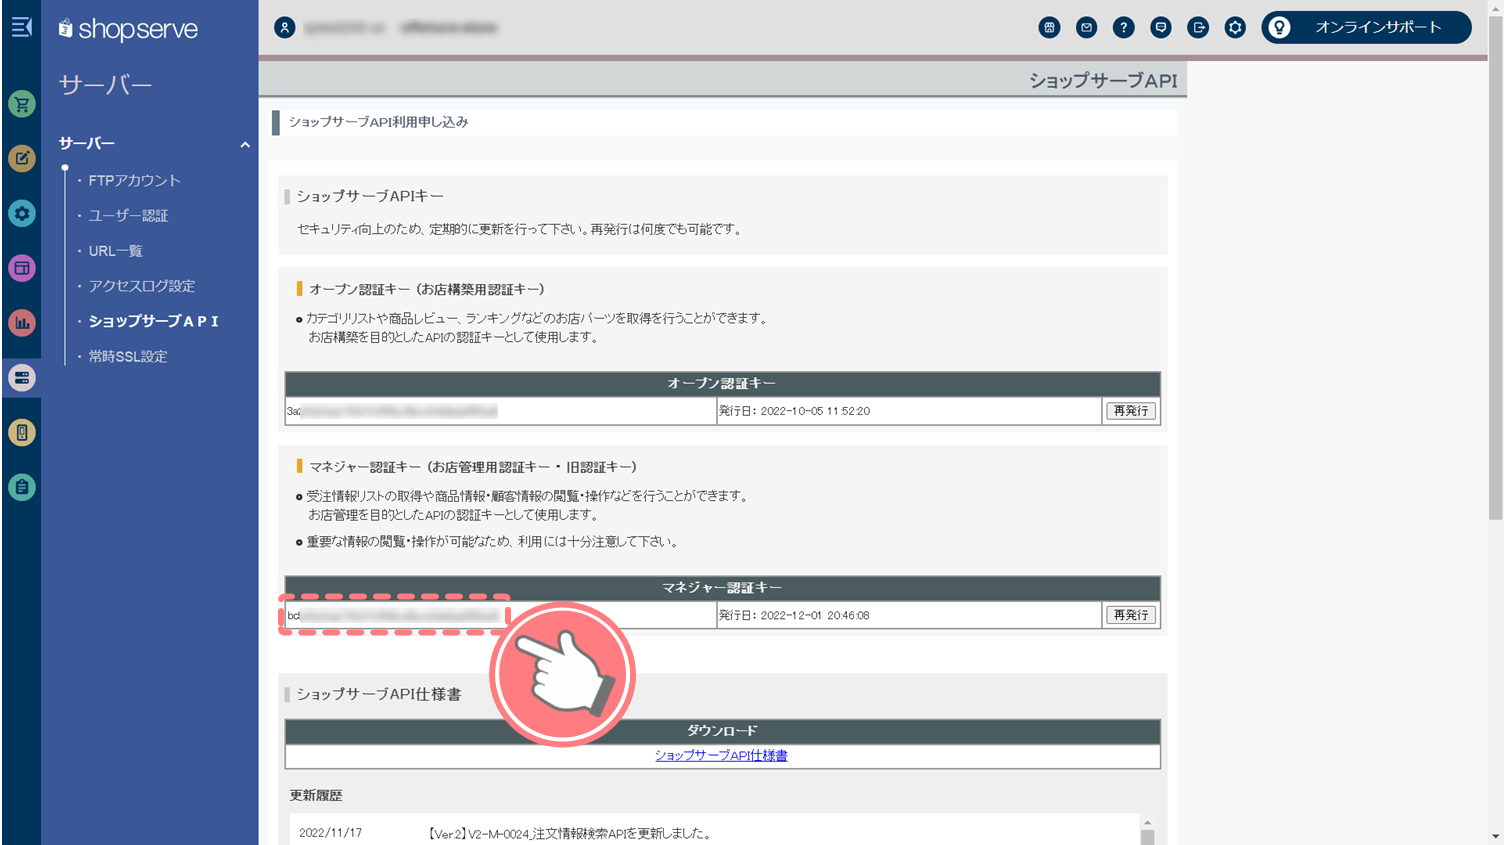Open URL一覧 menu item

[x=115, y=251]
